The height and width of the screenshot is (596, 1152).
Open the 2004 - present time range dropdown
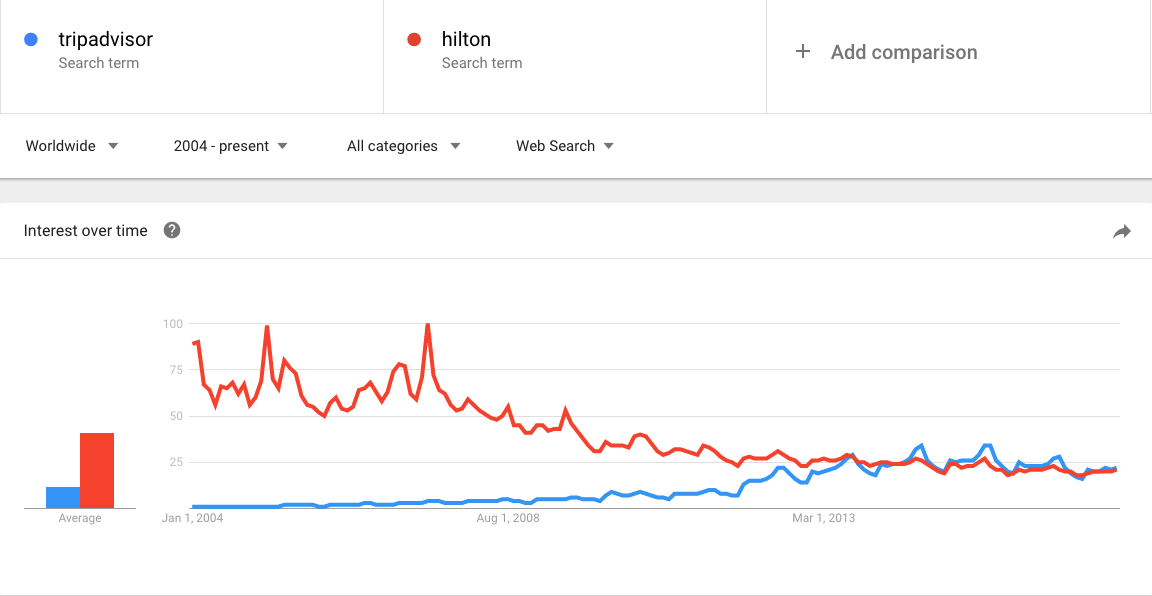pyautogui.click(x=229, y=146)
